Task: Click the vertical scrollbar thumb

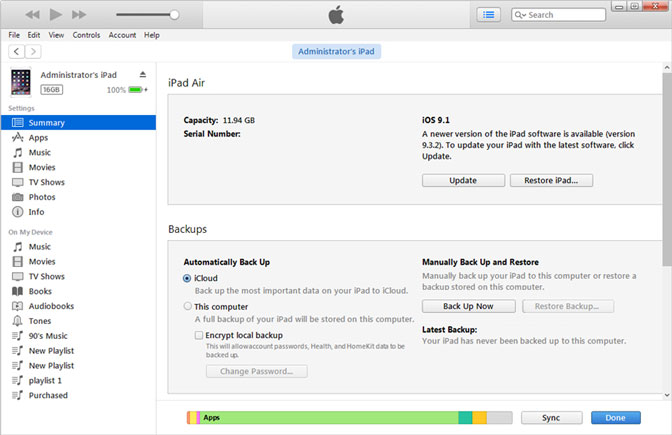Action: pyautogui.click(x=667, y=169)
